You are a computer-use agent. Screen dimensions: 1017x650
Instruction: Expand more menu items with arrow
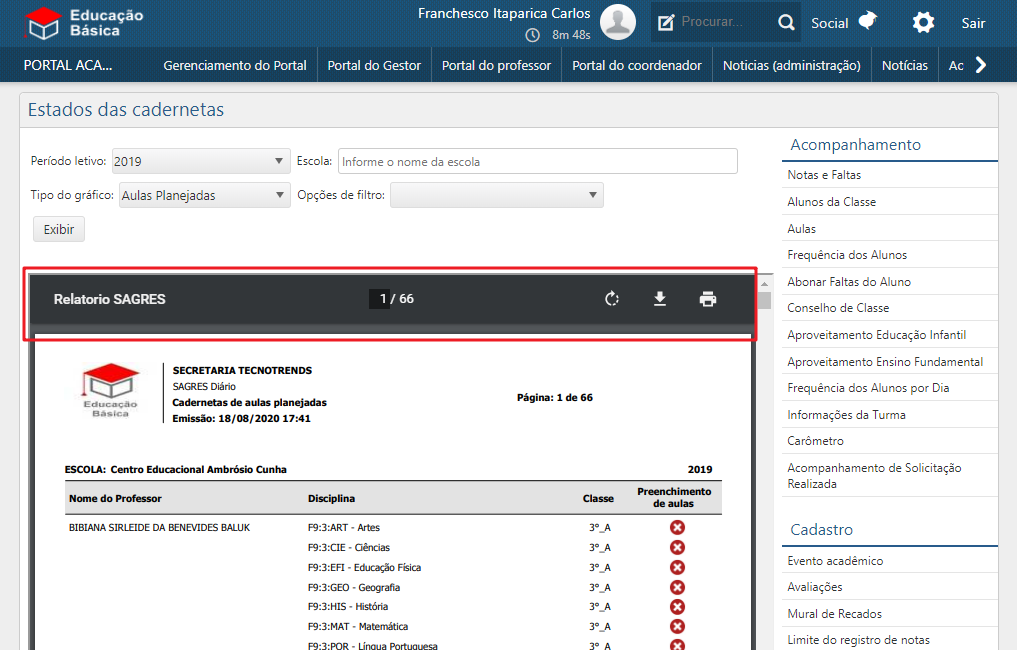coord(981,65)
